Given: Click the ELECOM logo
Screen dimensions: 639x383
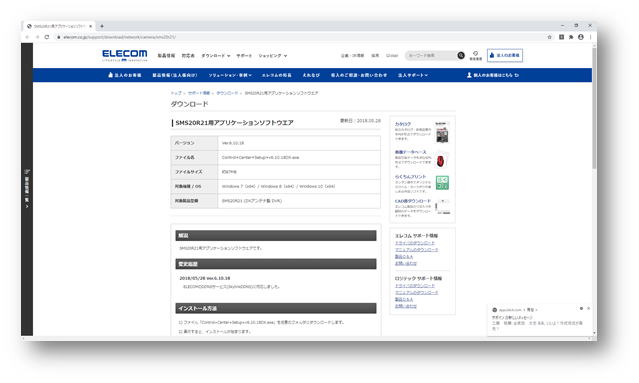Looking at the screenshot, I should pyautogui.click(x=125, y=55).
